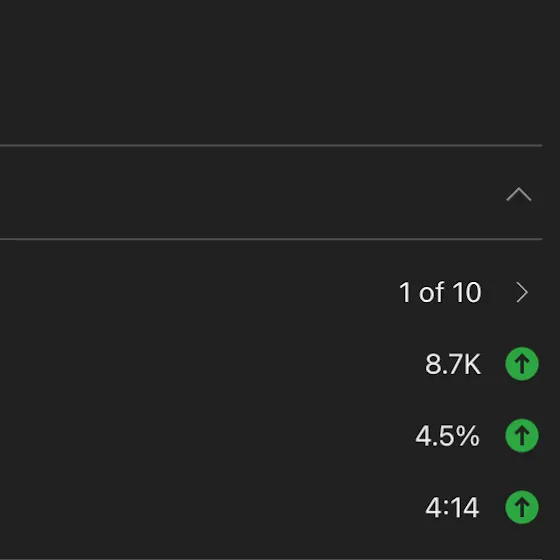
Task: Click the blank space left of 8.7K
Action: point(211,364)
